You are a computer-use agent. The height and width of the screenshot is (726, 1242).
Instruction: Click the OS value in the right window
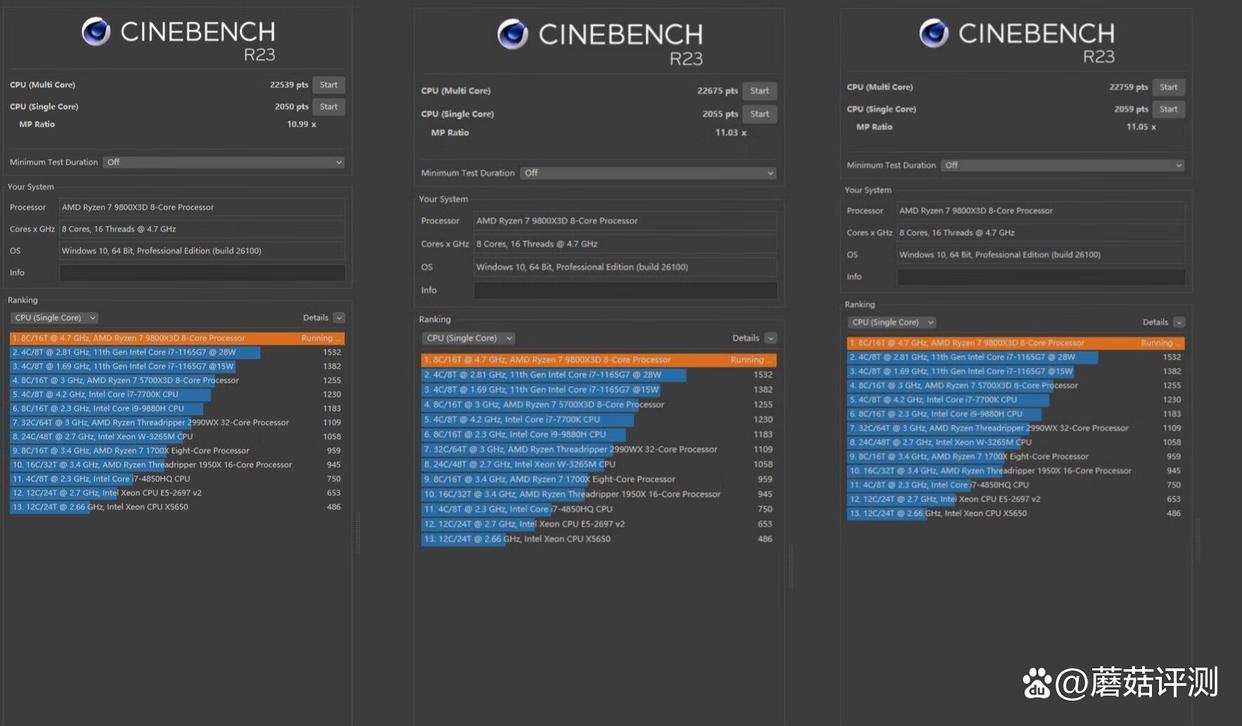[x=1041, y=254]
